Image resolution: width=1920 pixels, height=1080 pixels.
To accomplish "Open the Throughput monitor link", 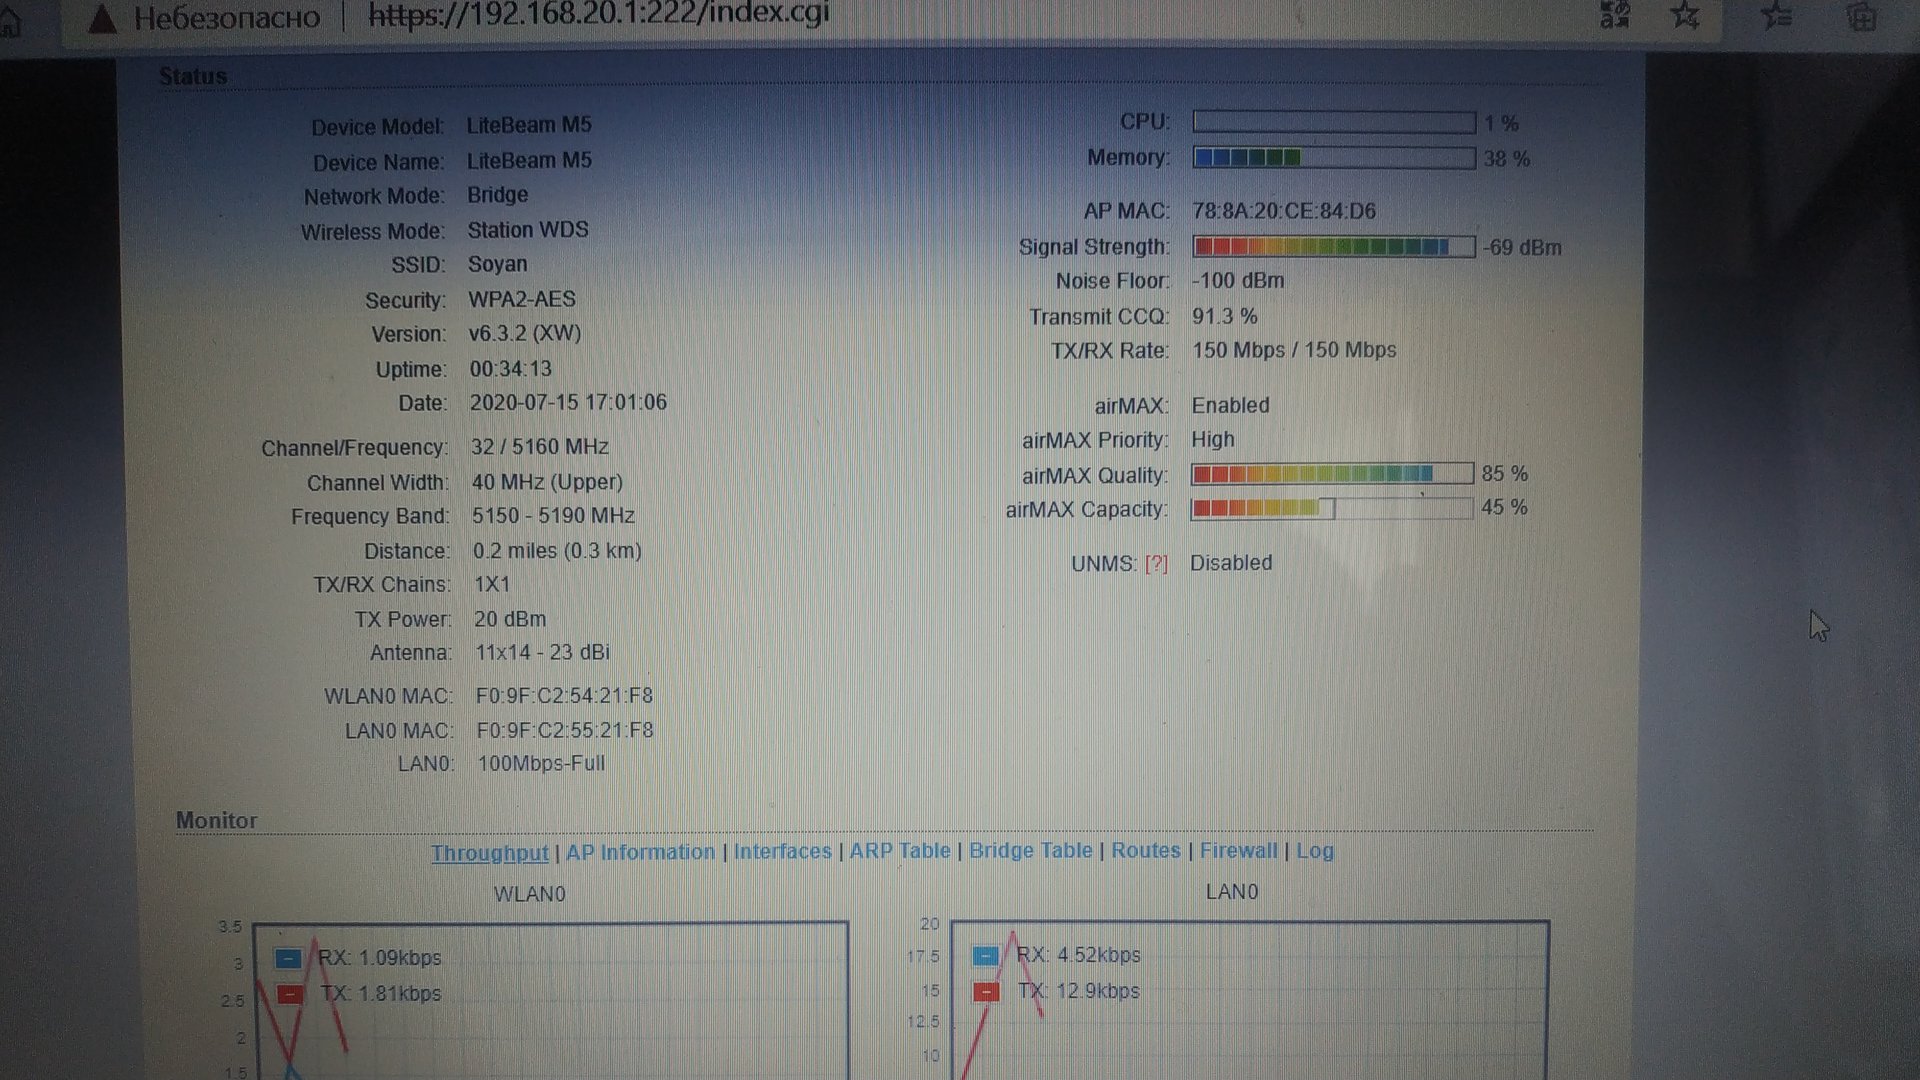I will 489,853.
